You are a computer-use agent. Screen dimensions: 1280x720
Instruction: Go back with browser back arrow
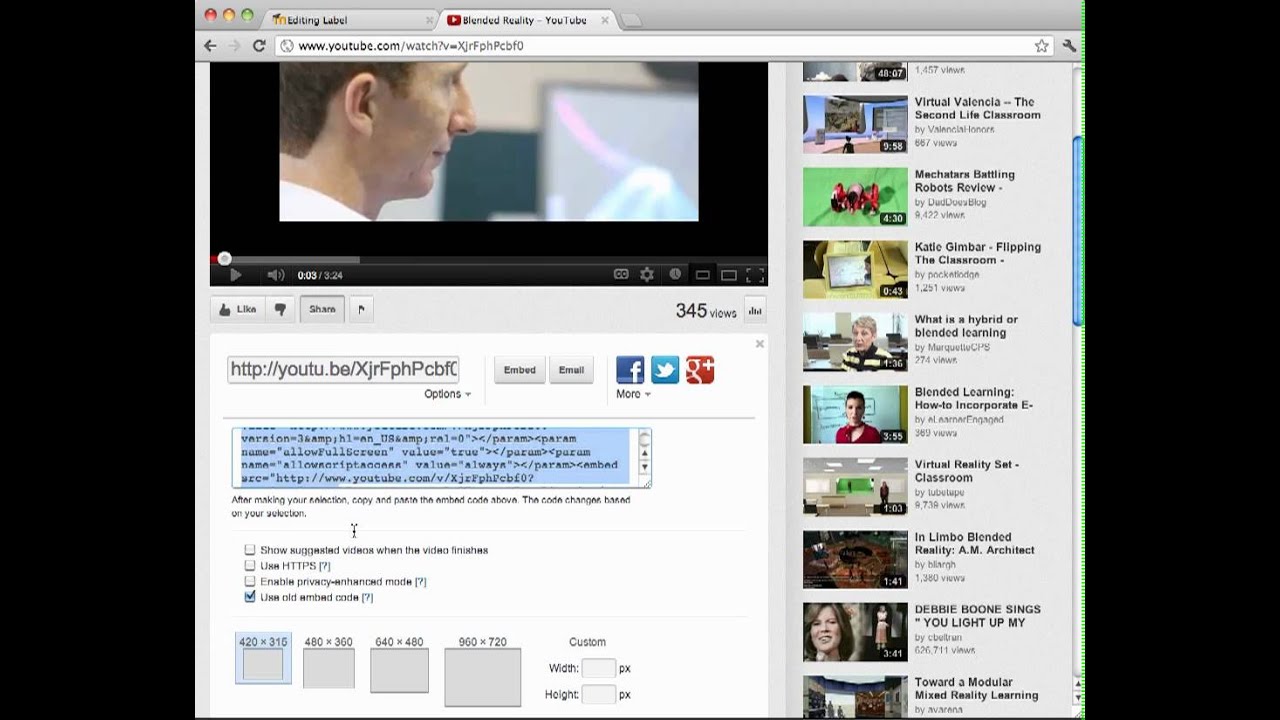tap(210, 46)
